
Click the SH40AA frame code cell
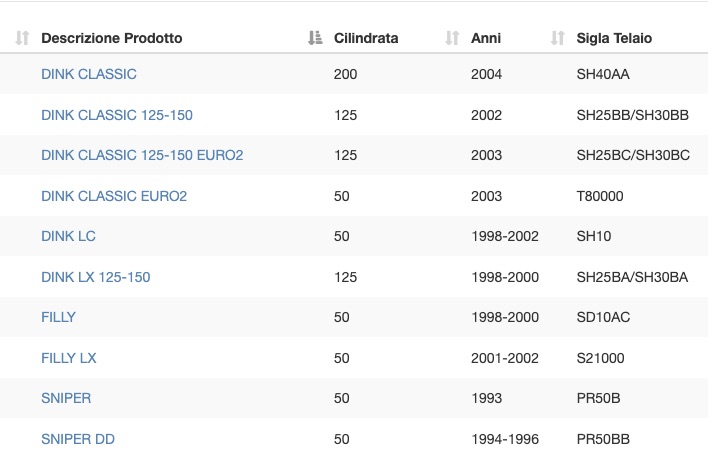pyautogui.click(x=603, y=74)
